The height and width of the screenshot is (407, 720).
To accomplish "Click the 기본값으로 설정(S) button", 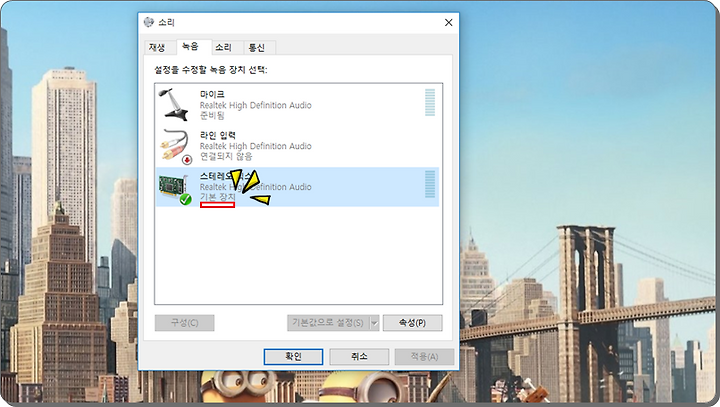I will 328,322.
